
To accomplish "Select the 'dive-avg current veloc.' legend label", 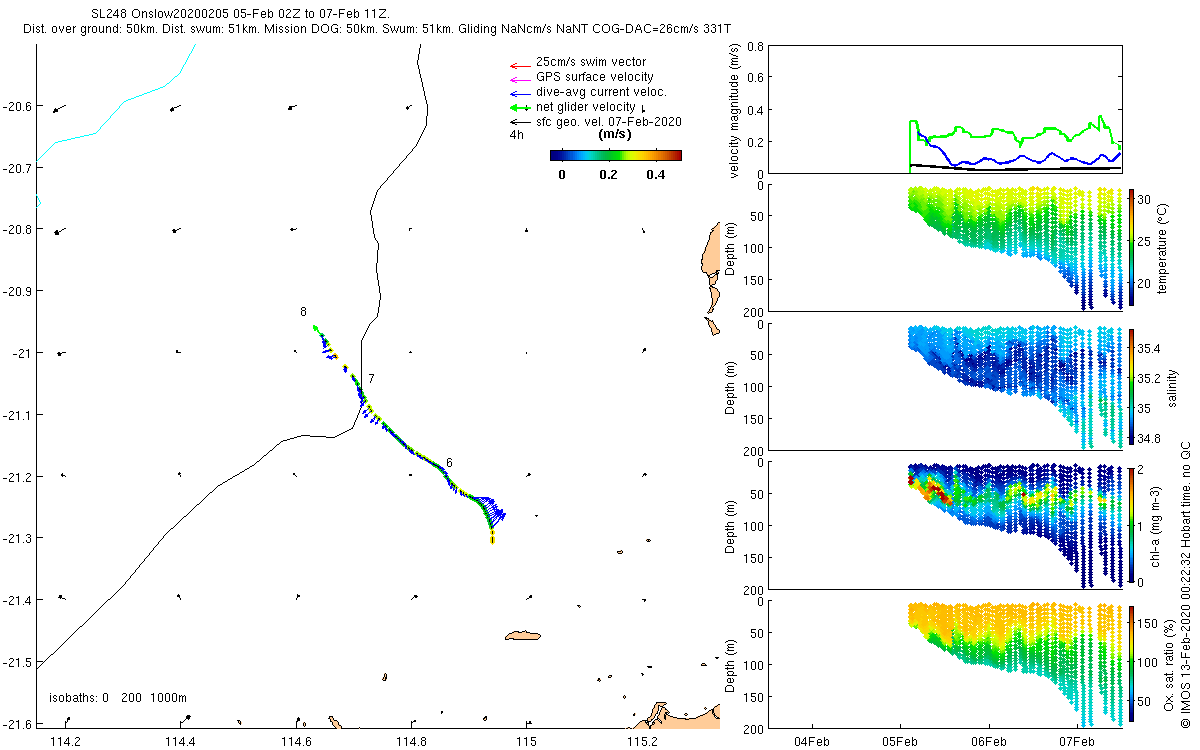I will coord(601,92).
